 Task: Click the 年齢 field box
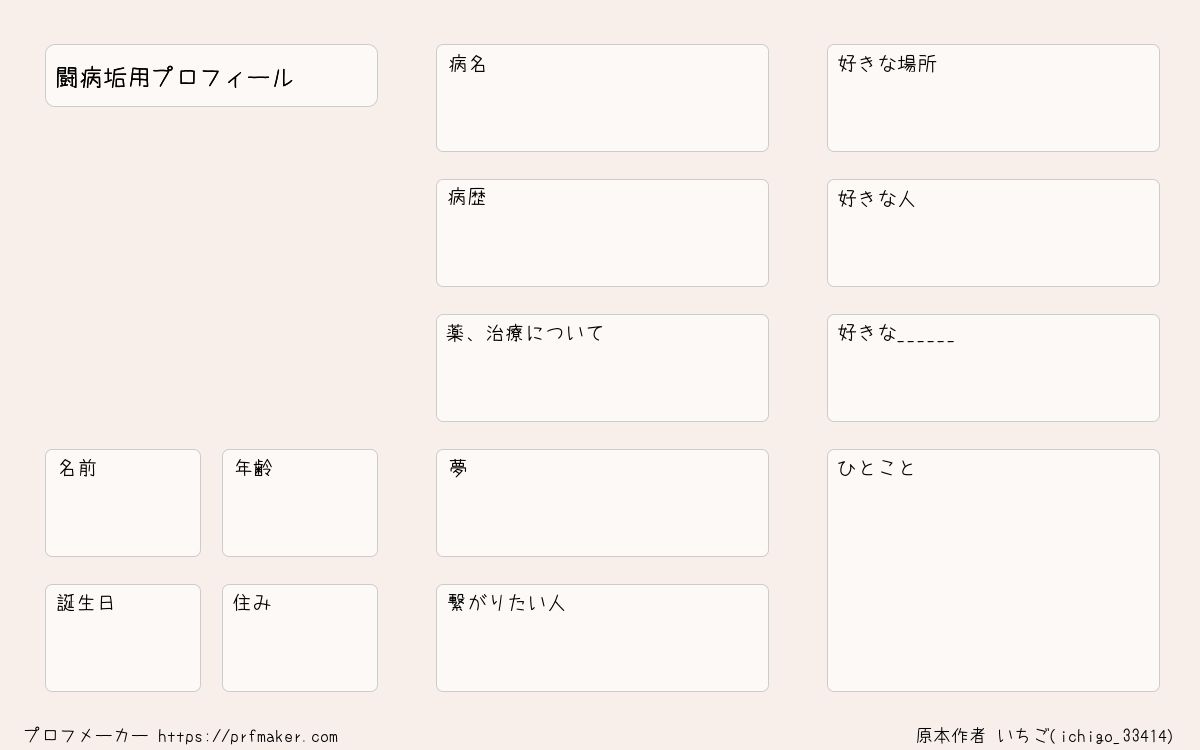300,503
